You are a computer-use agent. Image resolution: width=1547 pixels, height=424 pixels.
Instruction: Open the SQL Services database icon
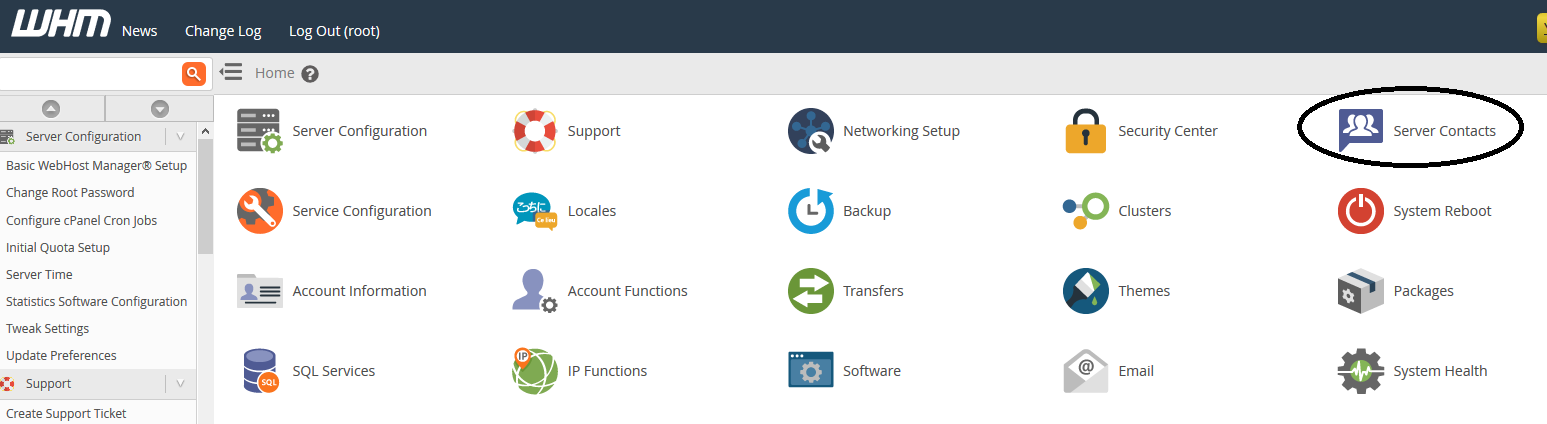pos(260,371)
